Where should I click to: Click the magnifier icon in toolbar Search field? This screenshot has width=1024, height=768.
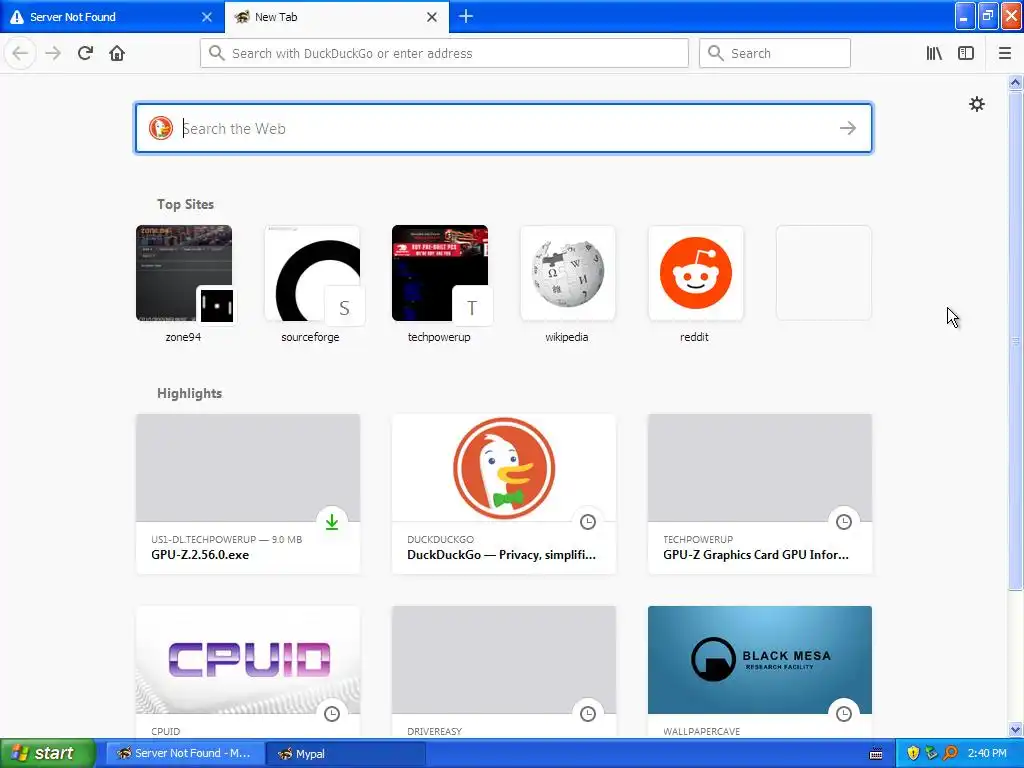click(x=716, y=53)
